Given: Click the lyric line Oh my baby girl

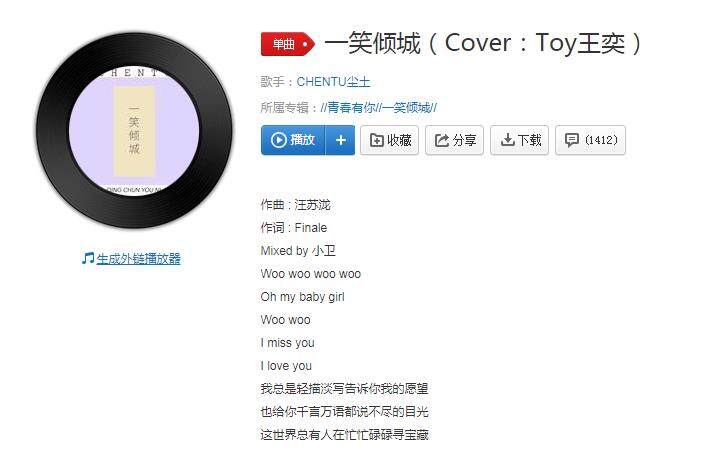Looking at the screenshot, I should (303, 297).
